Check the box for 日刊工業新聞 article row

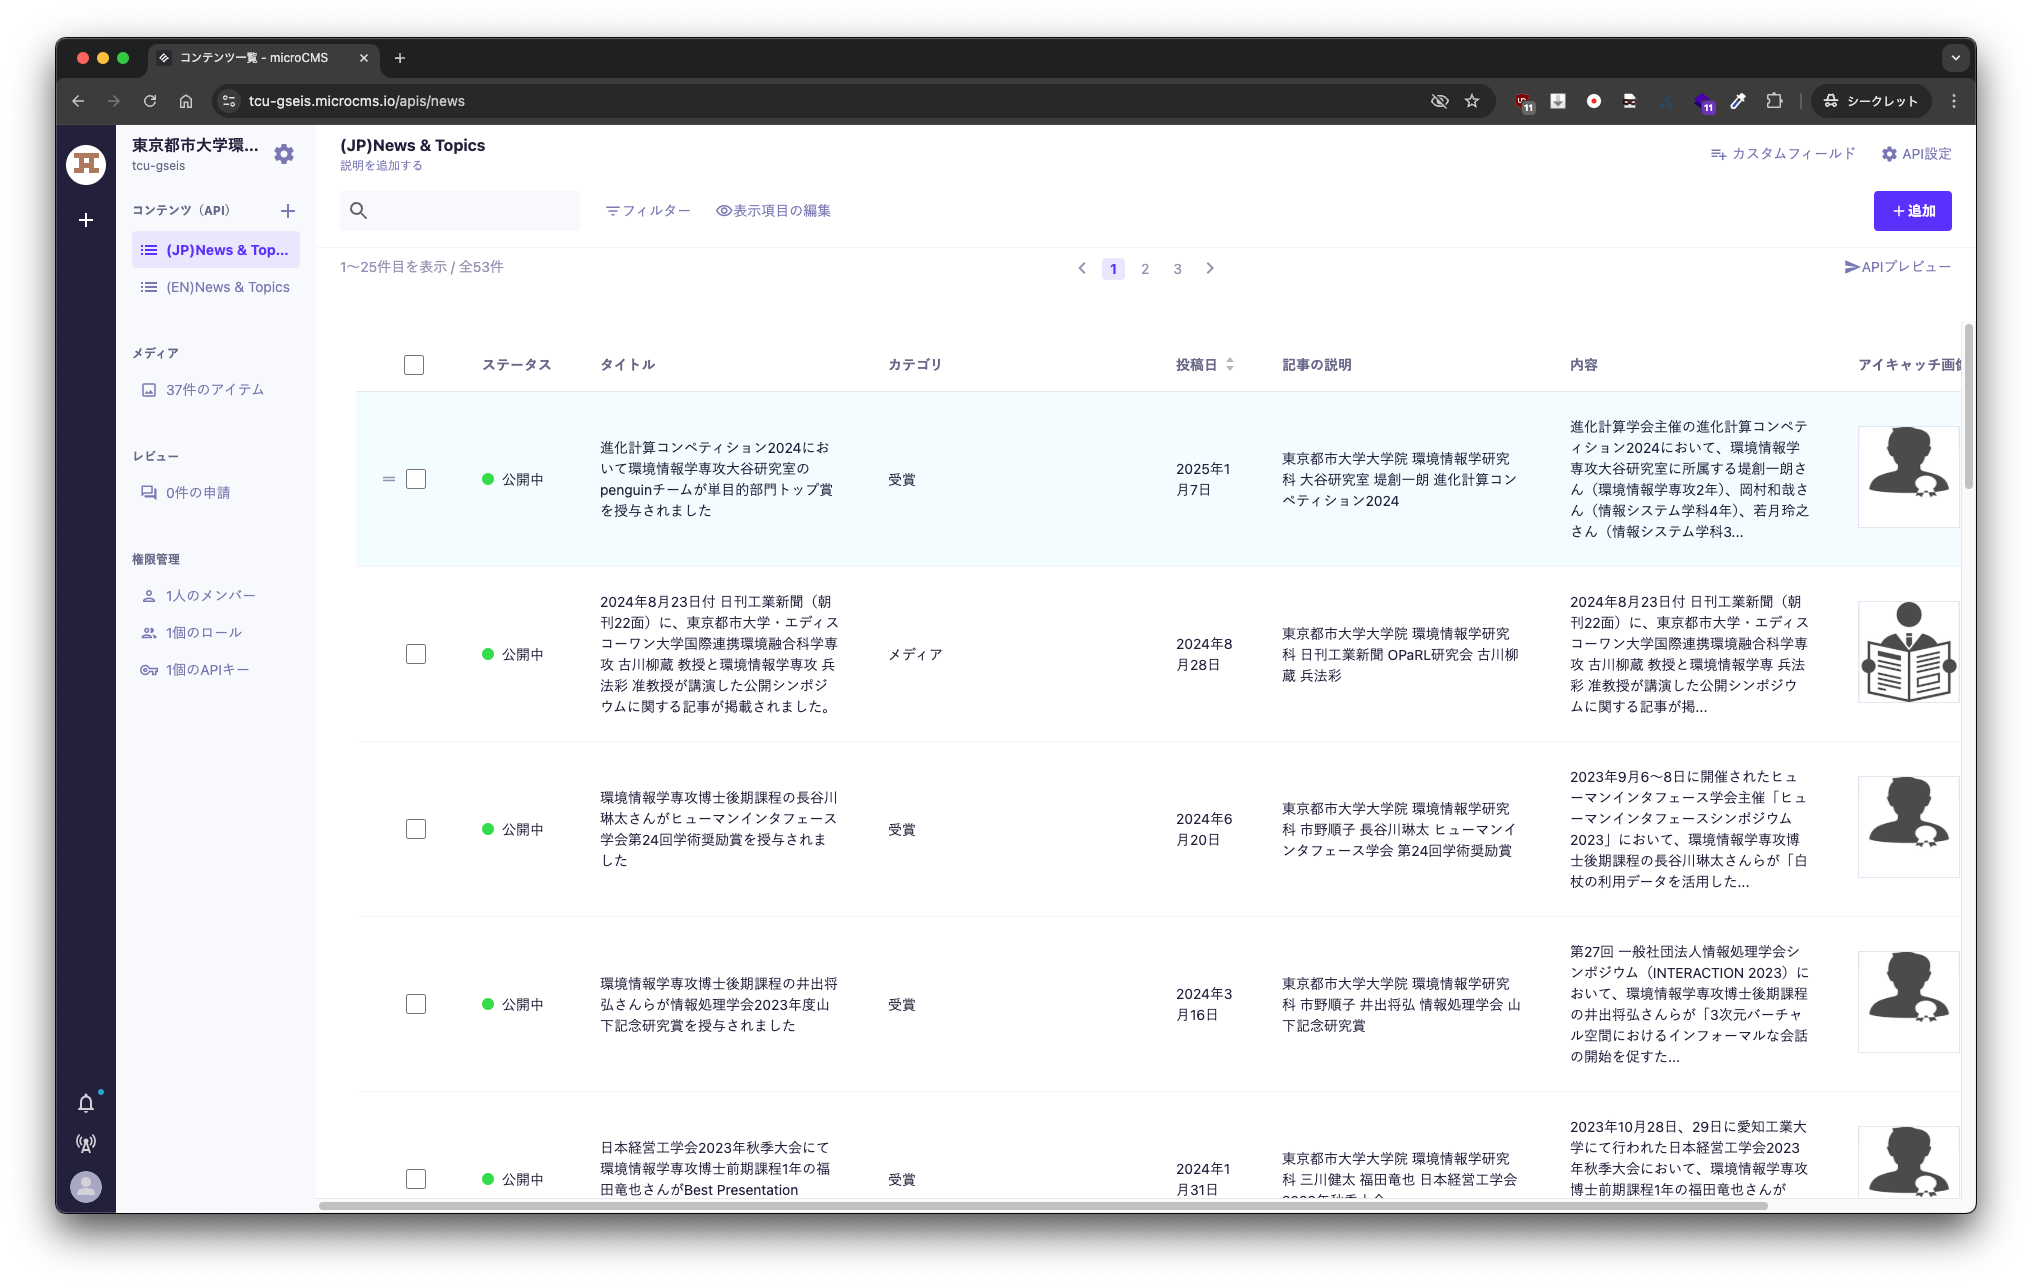point(416,654)
